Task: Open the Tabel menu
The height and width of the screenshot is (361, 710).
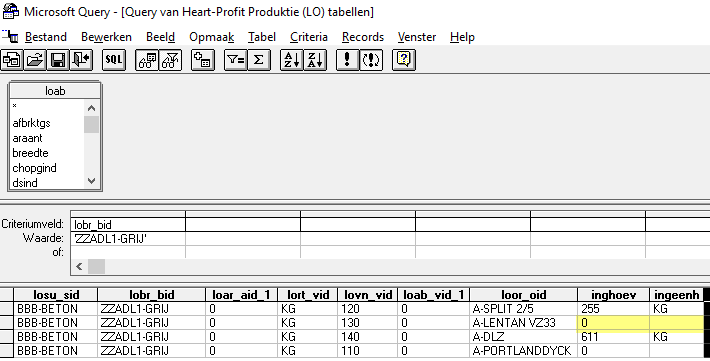Action: 262,37
